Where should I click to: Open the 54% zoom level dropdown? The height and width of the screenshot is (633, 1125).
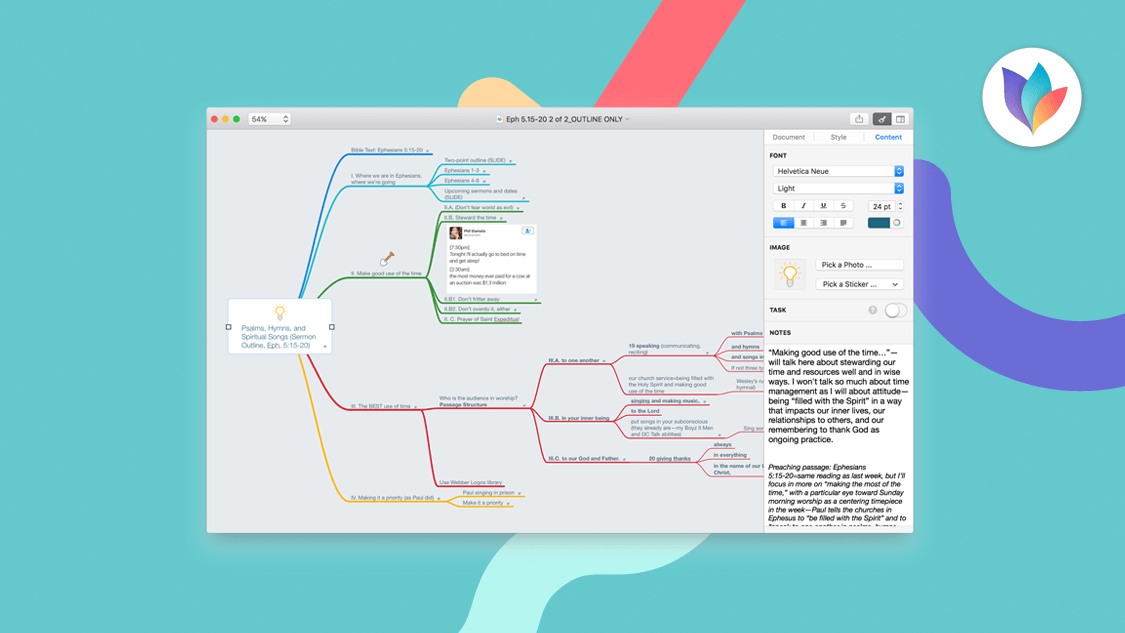[x=269, y=119]
